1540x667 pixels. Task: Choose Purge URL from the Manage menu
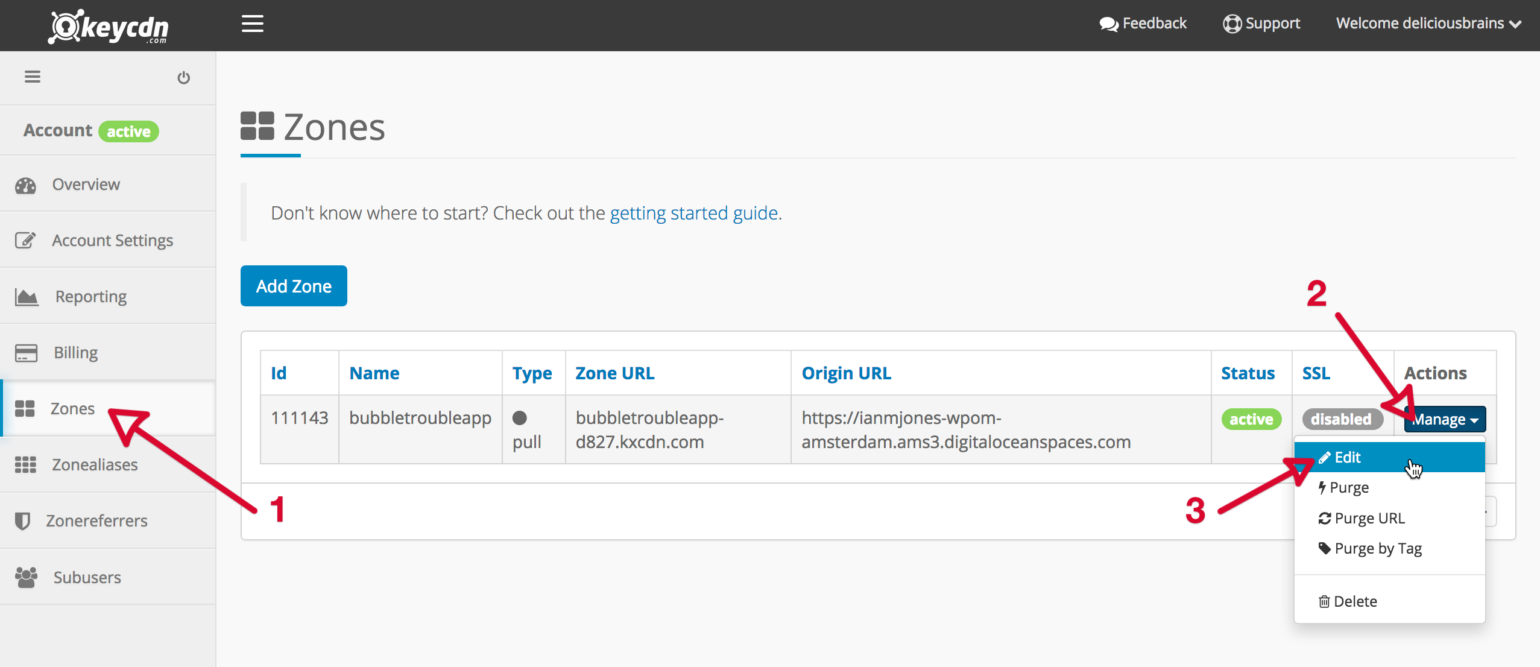click(x=1390, y=518)
